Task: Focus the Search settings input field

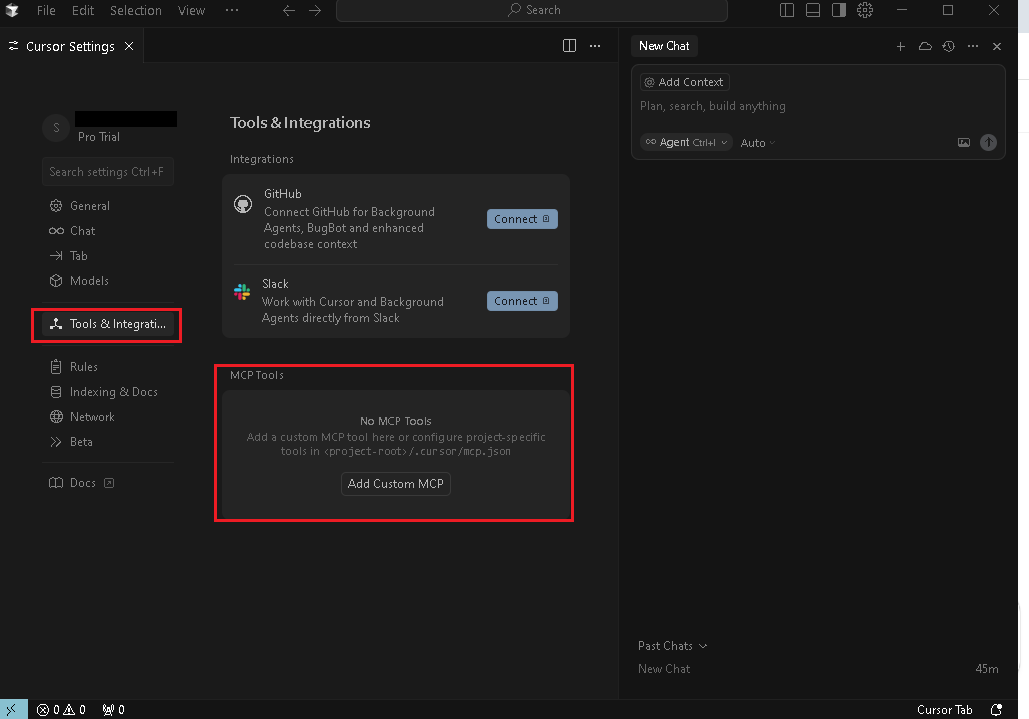Action: 108,172
